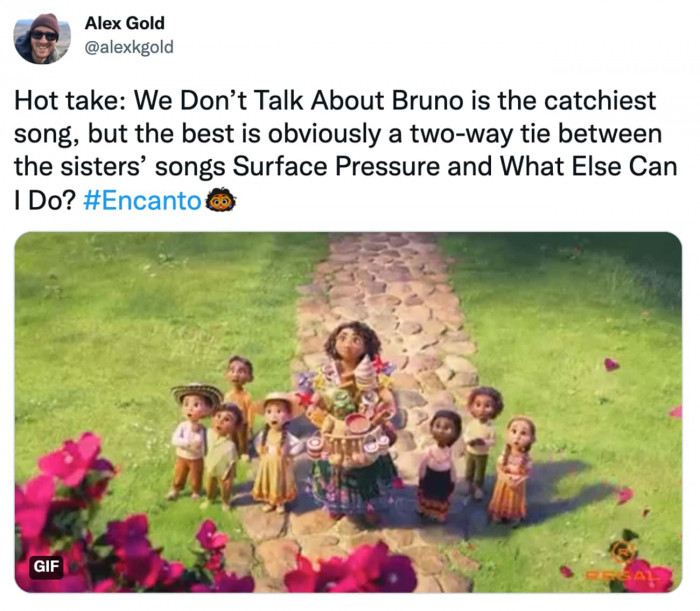The height and width of the screenshot is (611, 700).
Task: Click Alex Gold's profile avatar
Action: (x=43, y=39)
